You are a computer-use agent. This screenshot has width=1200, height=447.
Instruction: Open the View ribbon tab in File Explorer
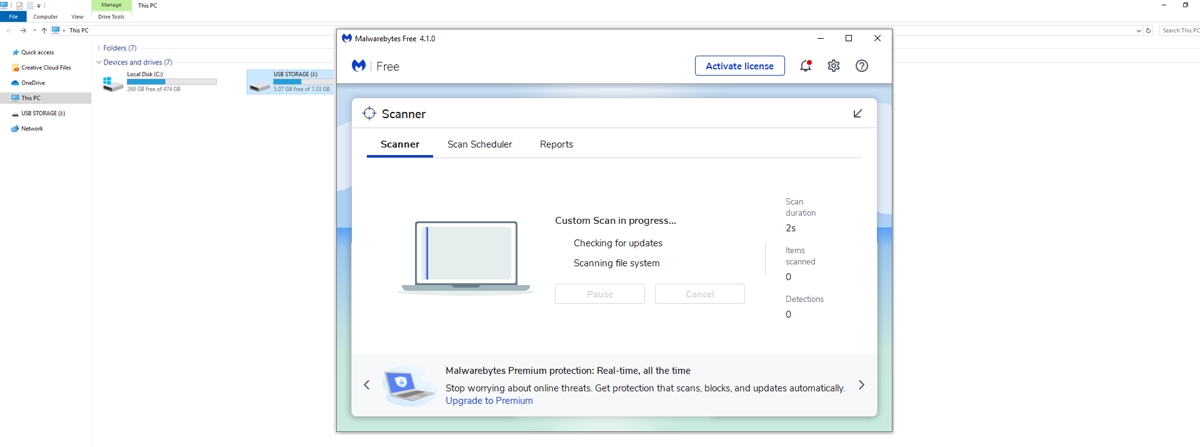77,17
